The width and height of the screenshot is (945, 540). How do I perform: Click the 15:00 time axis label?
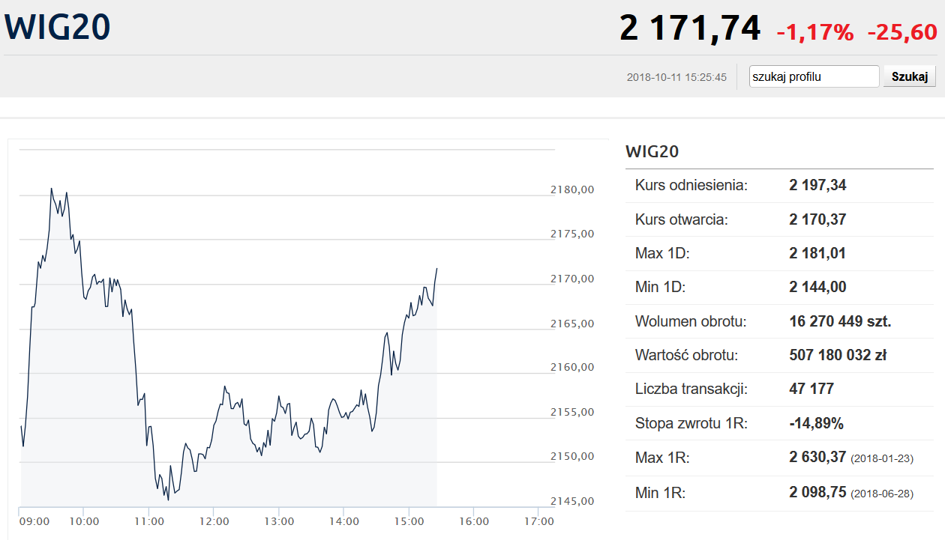click(x=409, y=521)
